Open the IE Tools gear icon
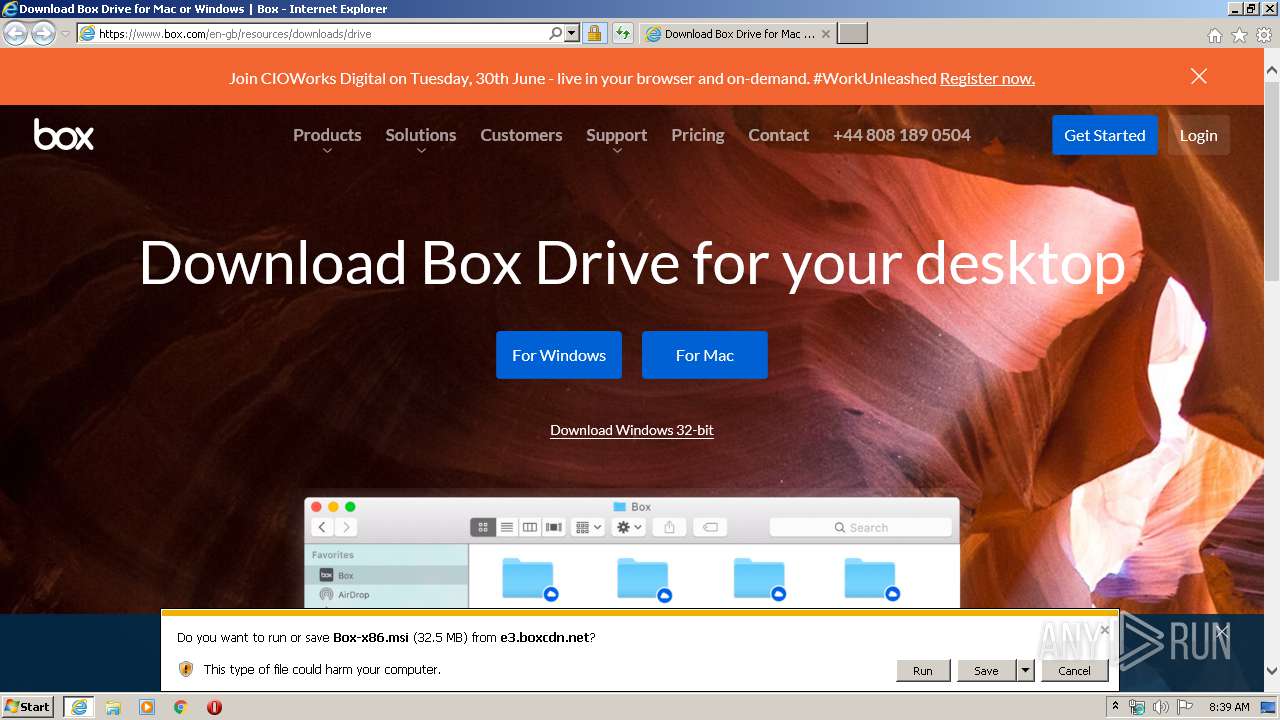This screenshot has width=1280, height=720. (x=1264, y=35)
